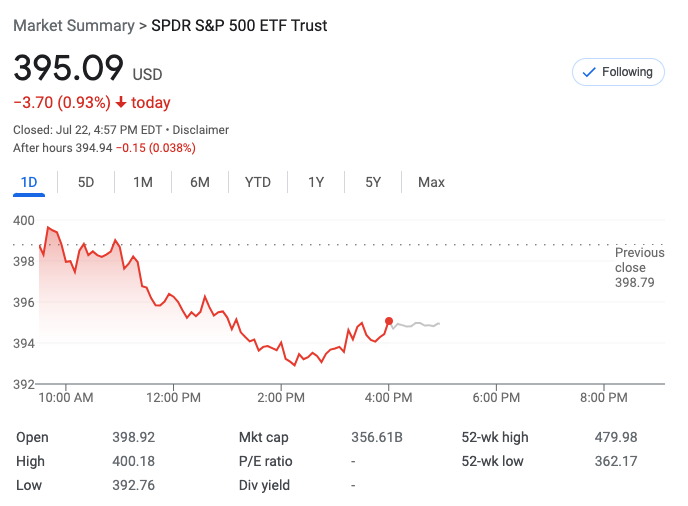The image size is (688, 506).
Task: Click the SPDR S&P 500 ETF Trust title
Action: coord(239,25)
